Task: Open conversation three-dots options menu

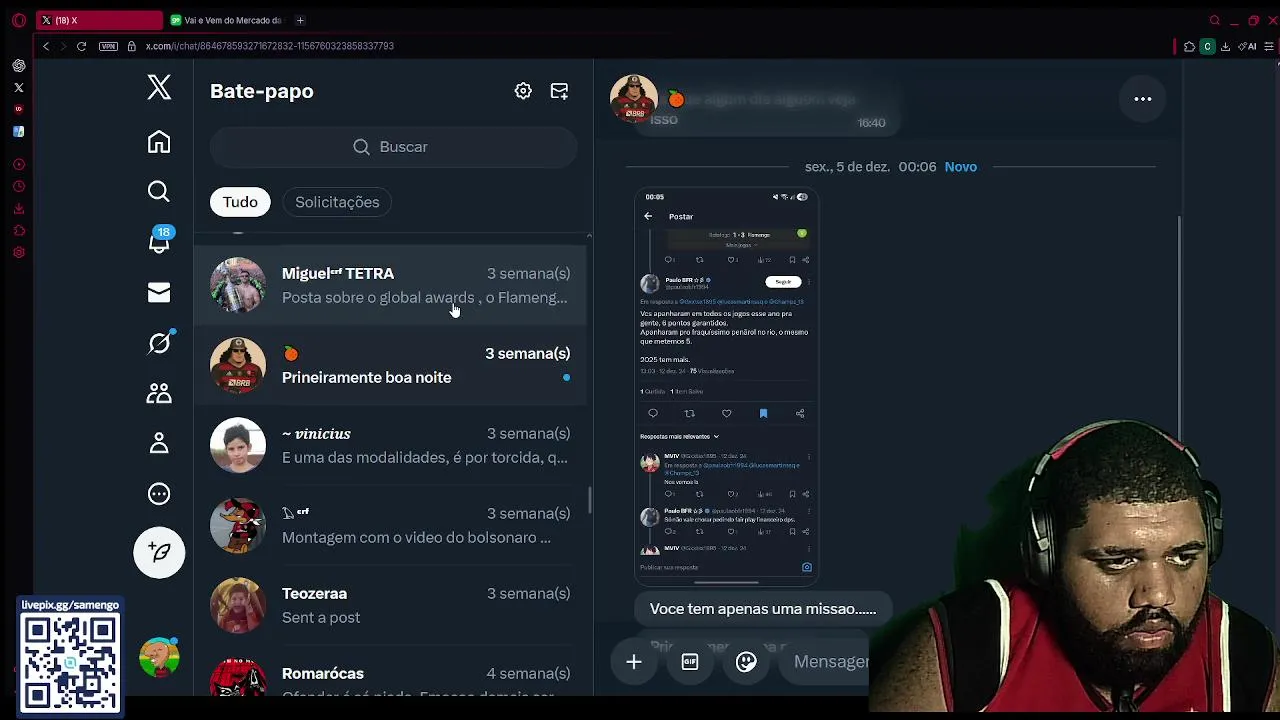Action: [x=1143, y=99]
